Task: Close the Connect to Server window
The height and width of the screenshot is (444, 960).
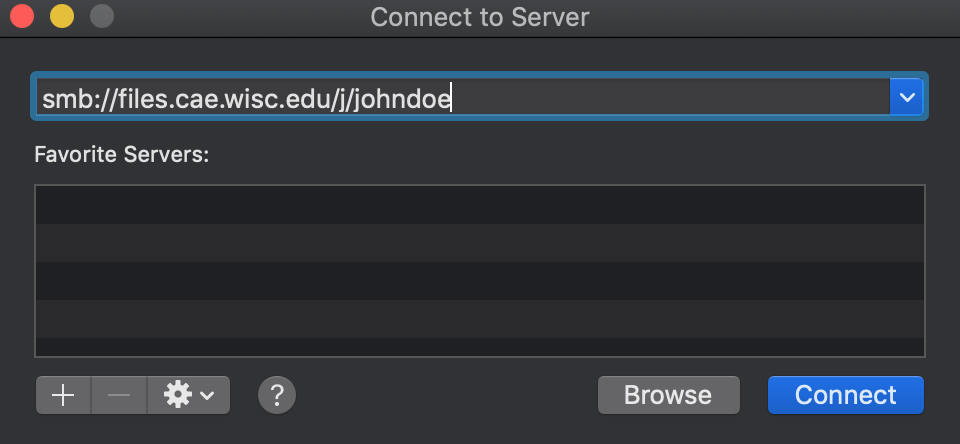Action: click(x=22, y=17)
